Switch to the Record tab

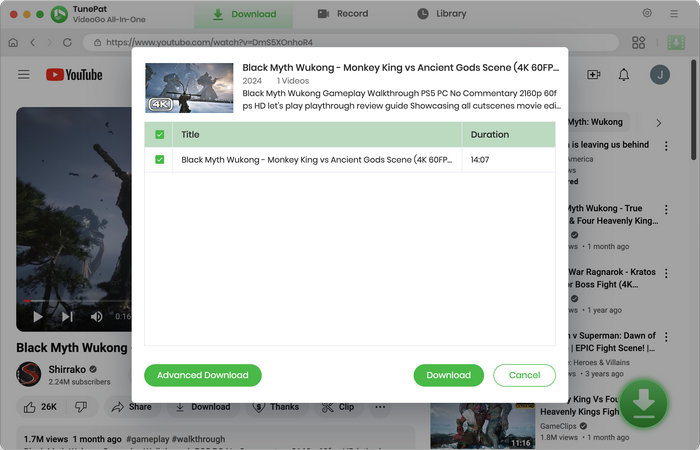click(x=343, y=14)
